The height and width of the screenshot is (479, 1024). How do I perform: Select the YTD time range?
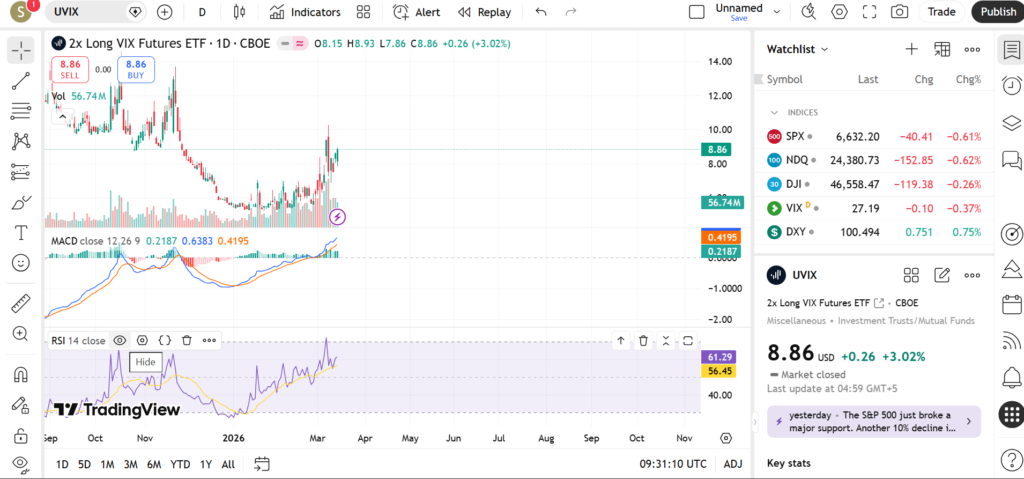point(180,464)
